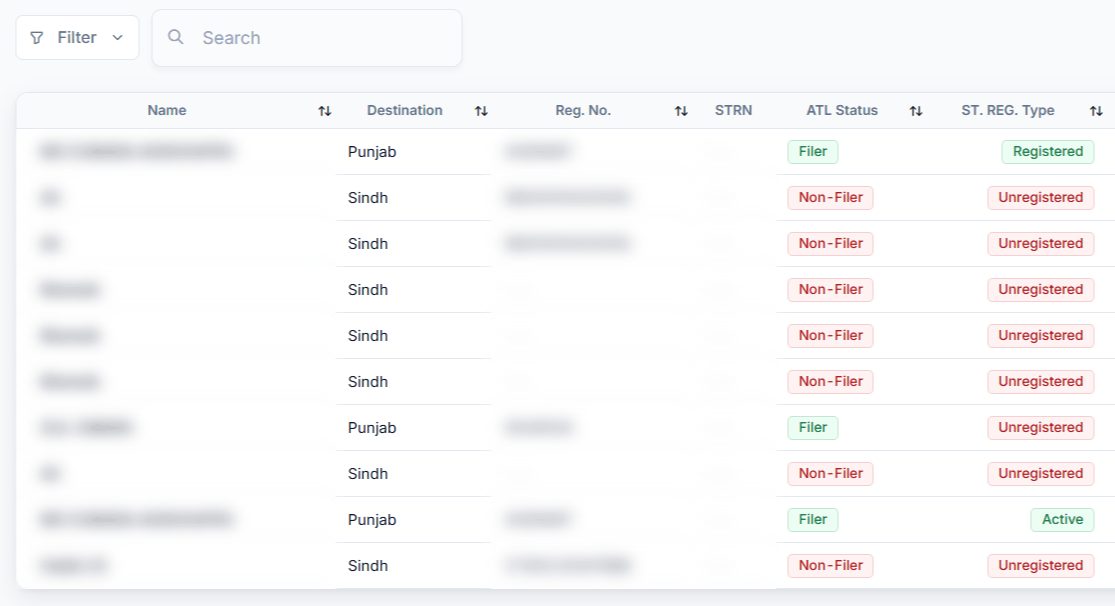1115x606 pixels.
Task: Click Punjab cell in the Unregistered Filer row
Action: tap(372, 428)
